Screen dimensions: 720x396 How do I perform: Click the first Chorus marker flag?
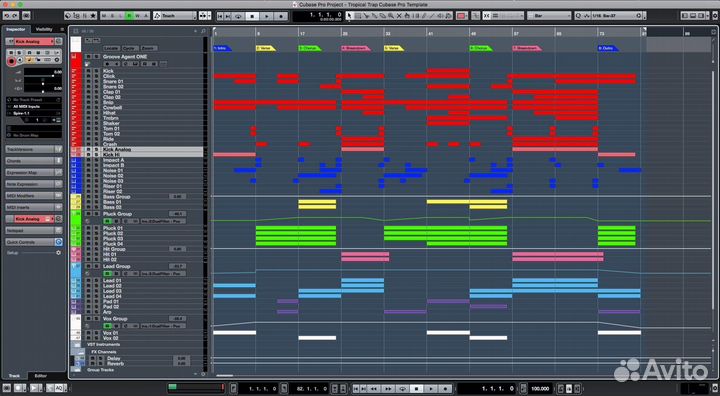pyautogui.click(x=311, y=48)
